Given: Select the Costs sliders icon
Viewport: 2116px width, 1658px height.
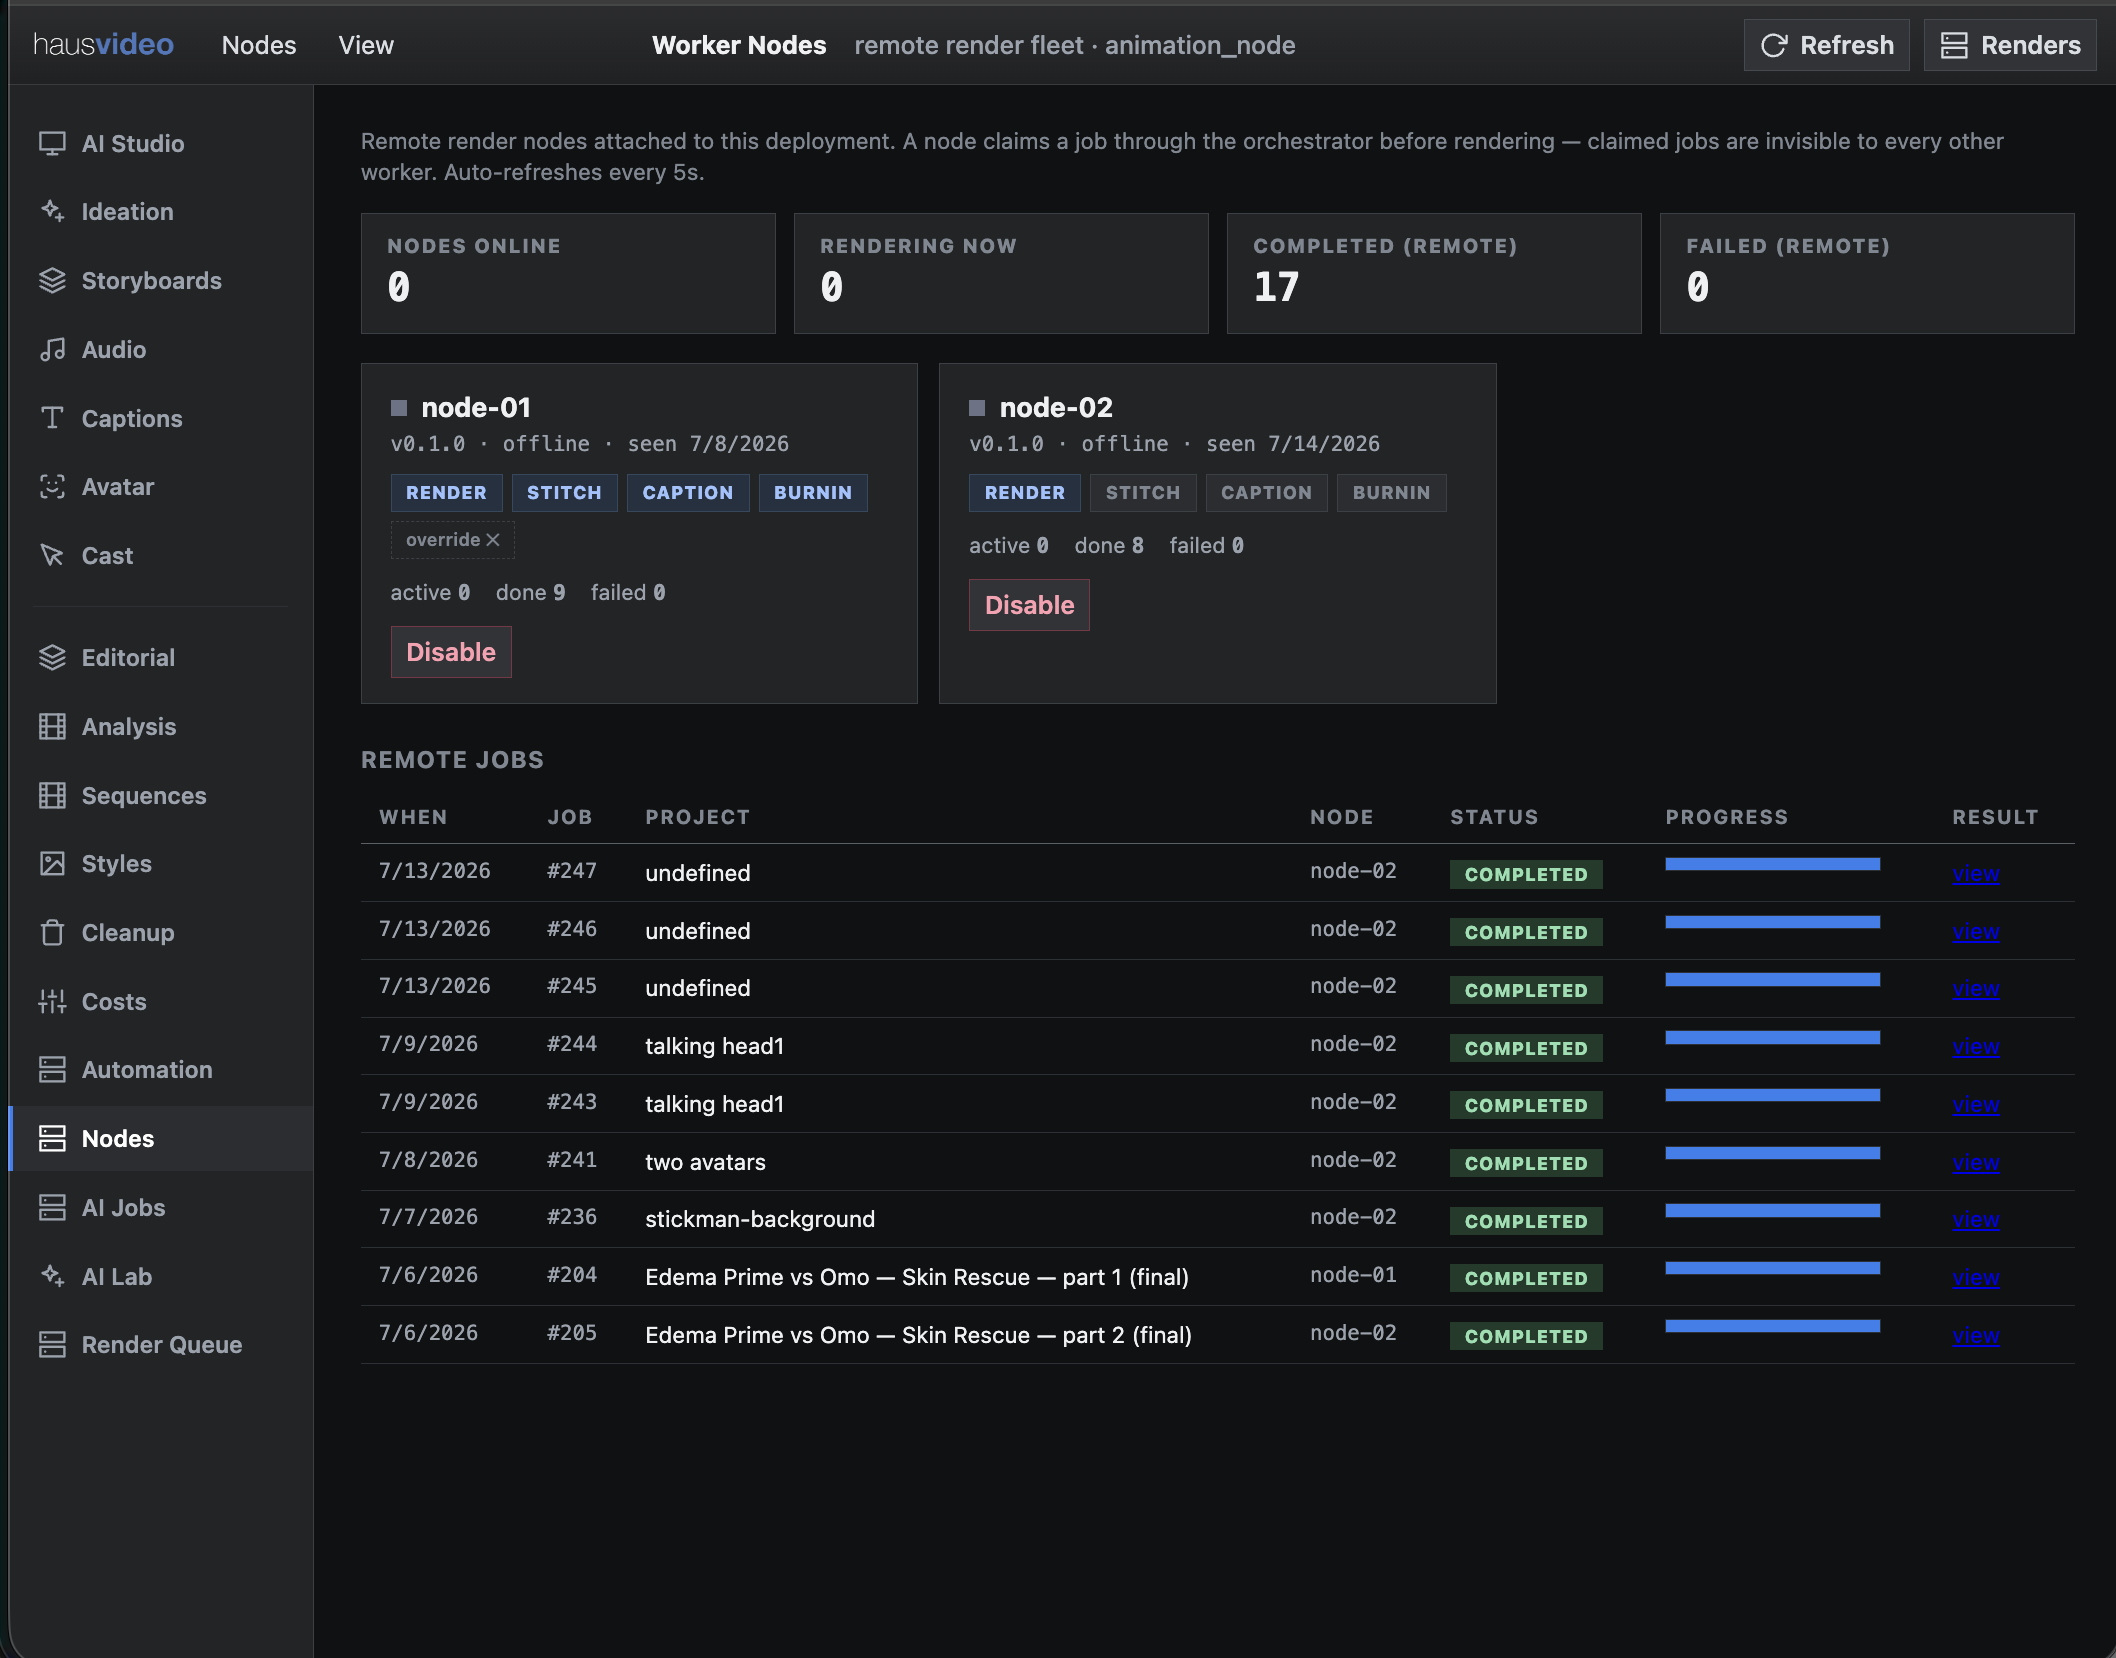Looking at the screenshot, I should click(52, 1001).
